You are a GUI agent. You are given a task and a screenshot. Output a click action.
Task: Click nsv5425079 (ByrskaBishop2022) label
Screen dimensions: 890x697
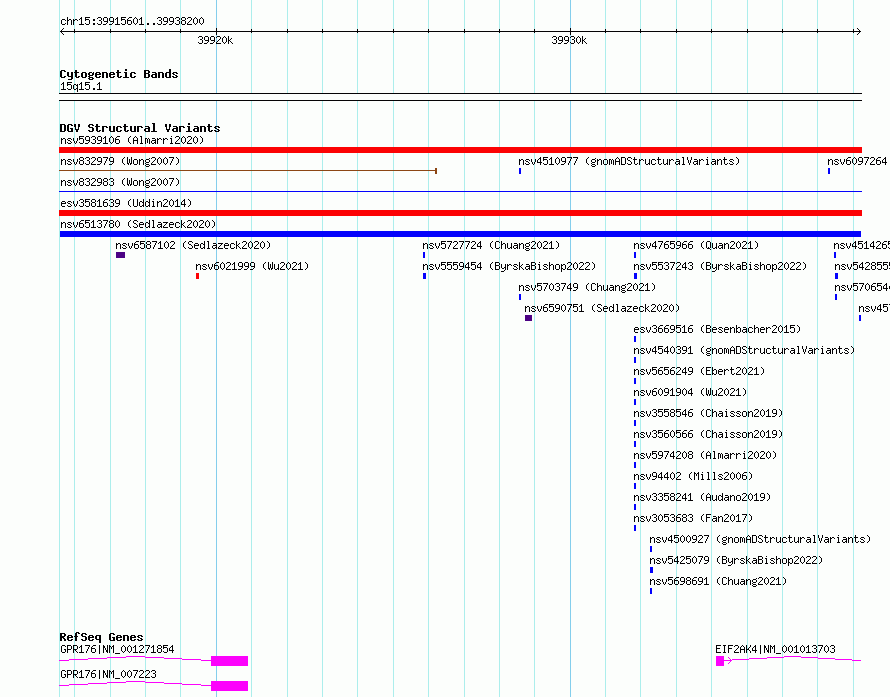(x=736, y=560)
